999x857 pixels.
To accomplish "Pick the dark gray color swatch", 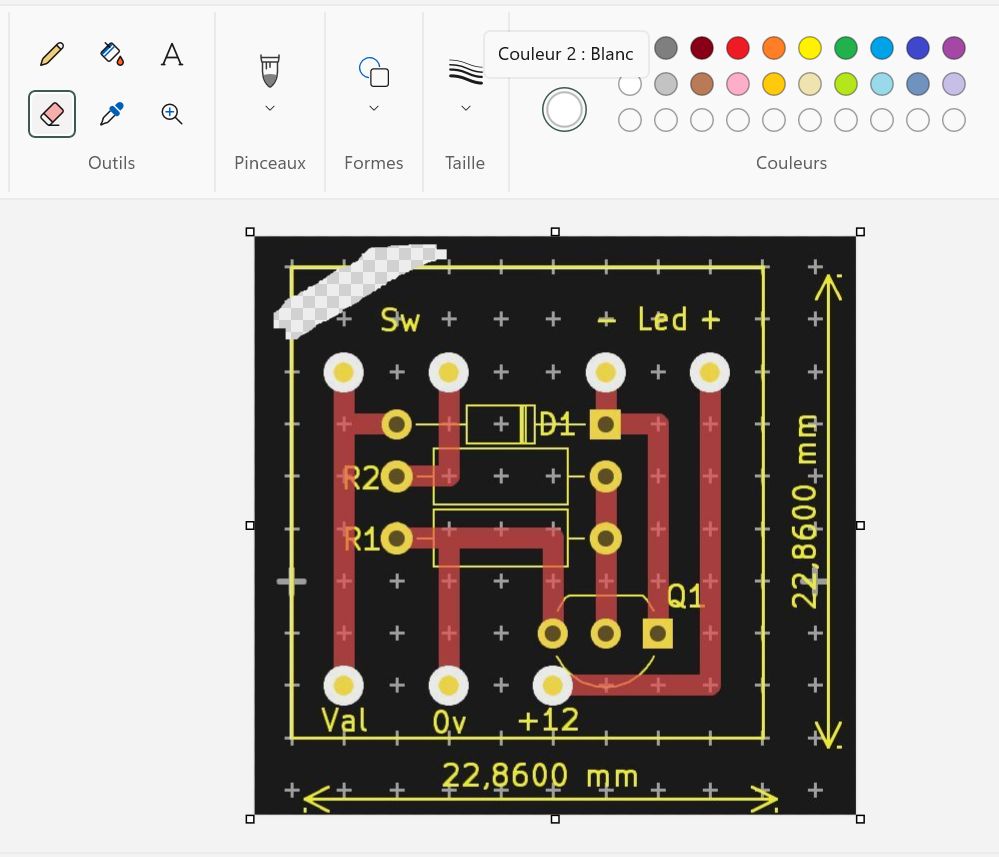I will (666, 48).
